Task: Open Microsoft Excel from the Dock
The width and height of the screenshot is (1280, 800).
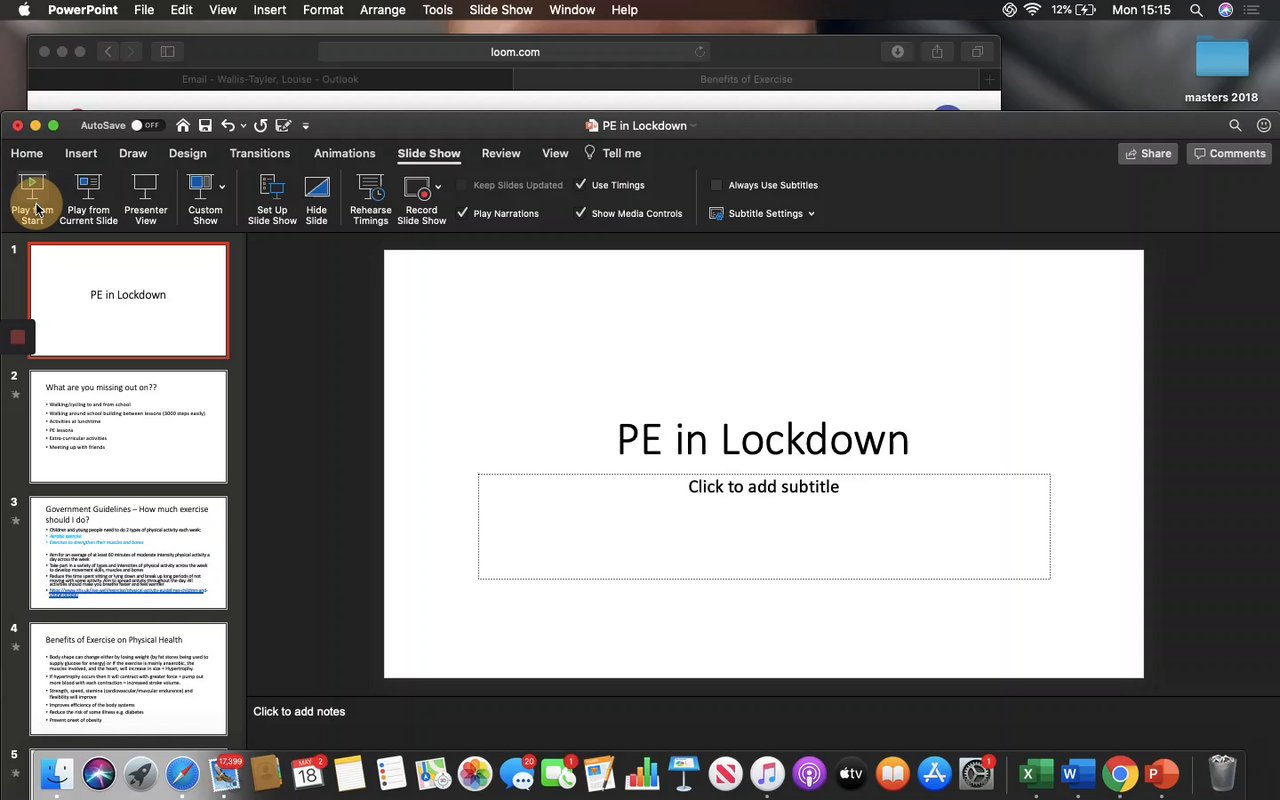Action: pyautogui.click(x=1036, y=773)
